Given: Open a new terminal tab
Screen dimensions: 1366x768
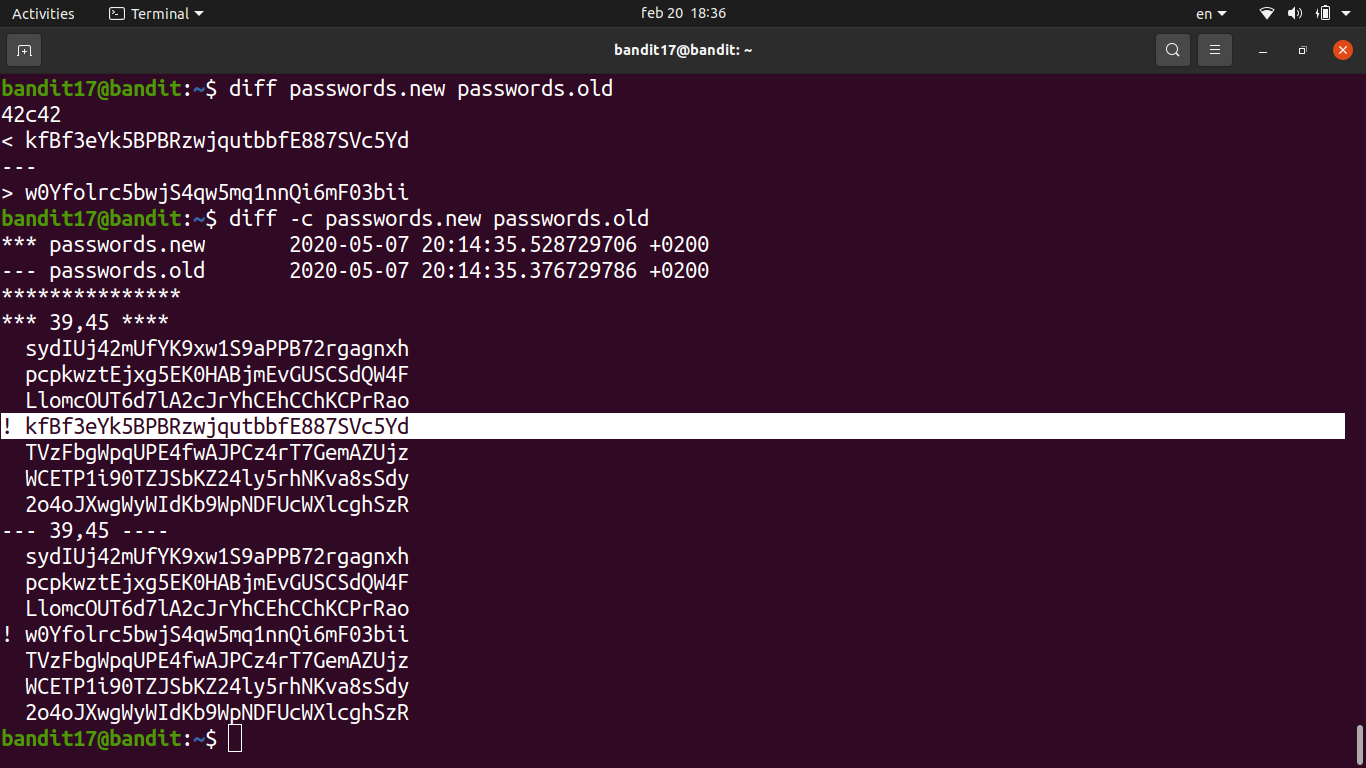Looking at the screenshot, I should tap(24, 50).
